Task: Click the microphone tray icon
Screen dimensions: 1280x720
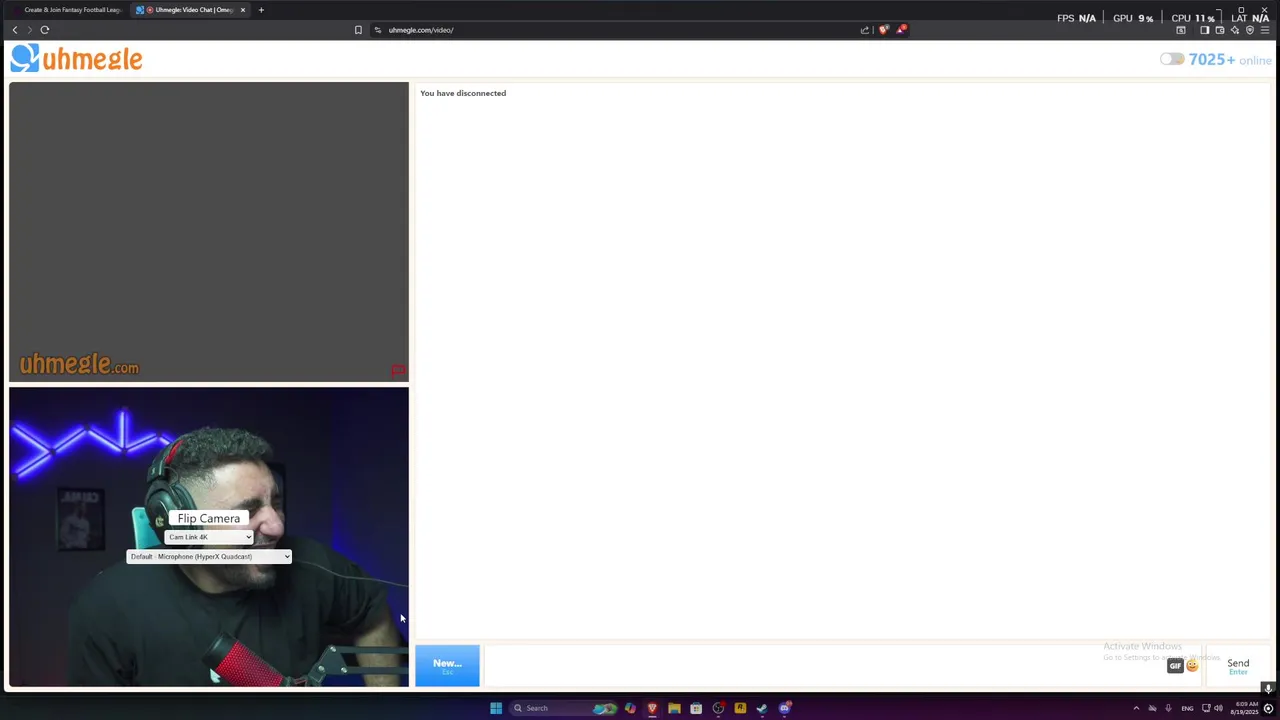Action: coord(1168,708)
